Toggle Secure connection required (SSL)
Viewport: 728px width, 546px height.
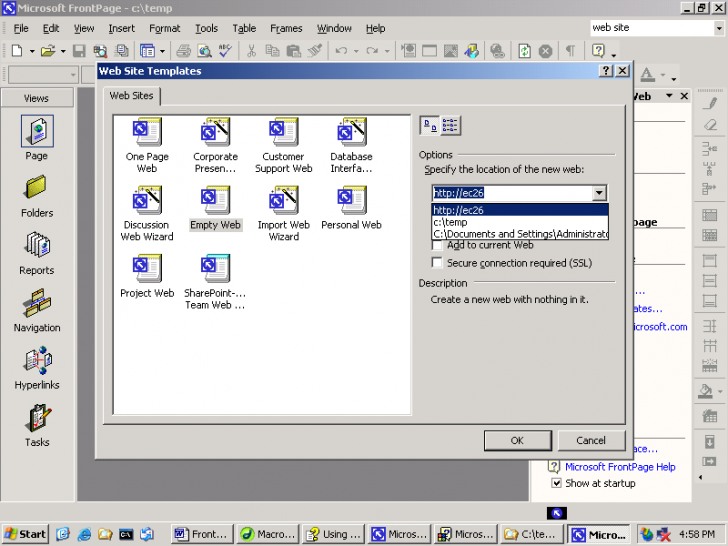(437, 263)
